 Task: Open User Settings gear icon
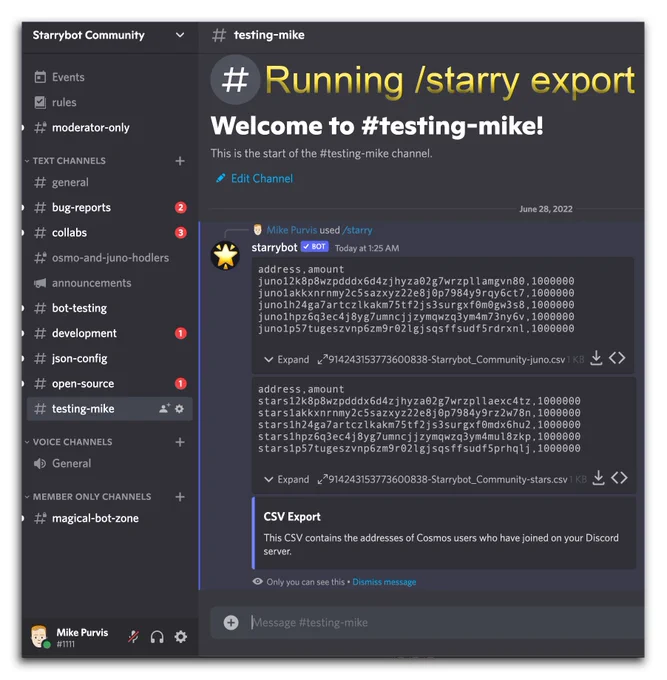coord(180,637)
